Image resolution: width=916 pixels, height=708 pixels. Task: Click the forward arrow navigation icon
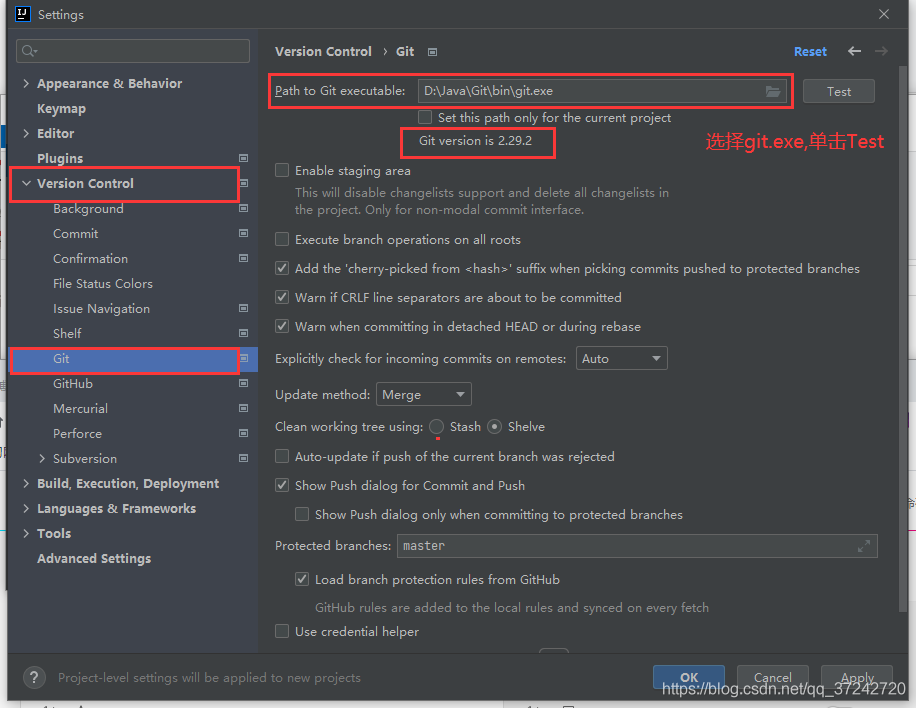(x=881, y=51)
